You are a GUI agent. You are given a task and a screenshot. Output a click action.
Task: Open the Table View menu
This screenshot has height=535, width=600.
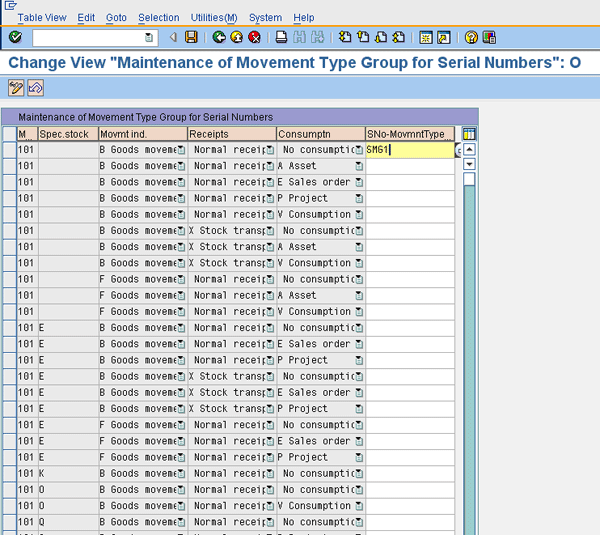pos(42,17)
